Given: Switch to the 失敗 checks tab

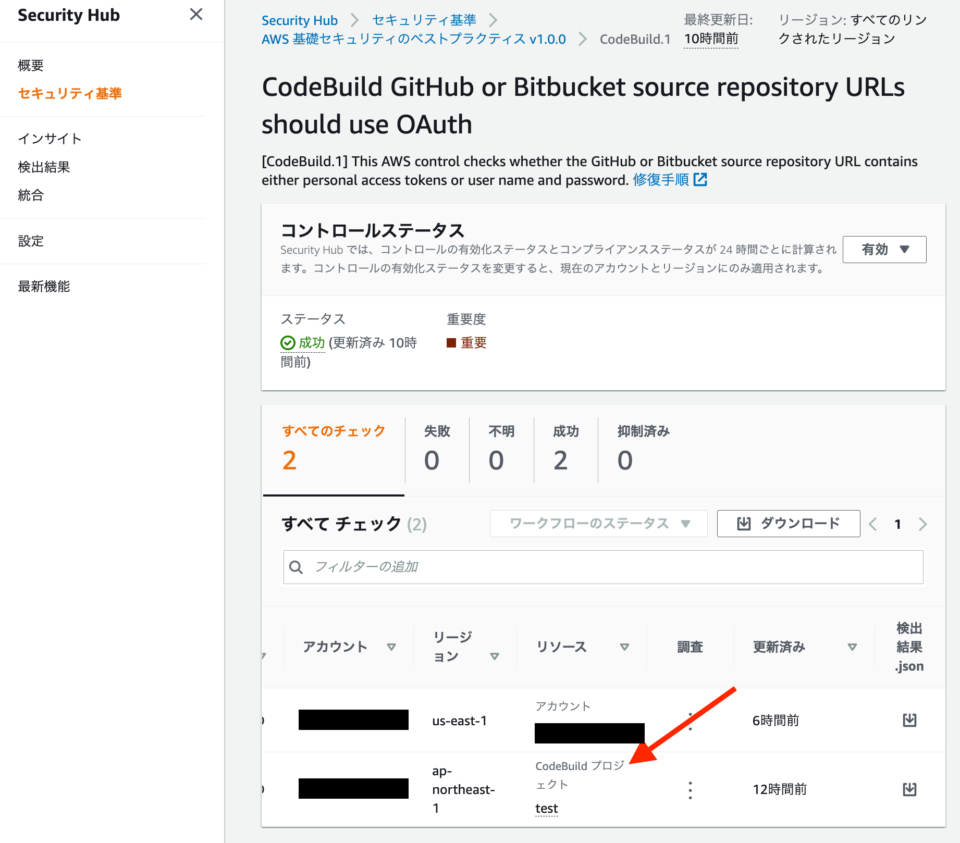Looking at the screenshot, I should pos(437,447).
